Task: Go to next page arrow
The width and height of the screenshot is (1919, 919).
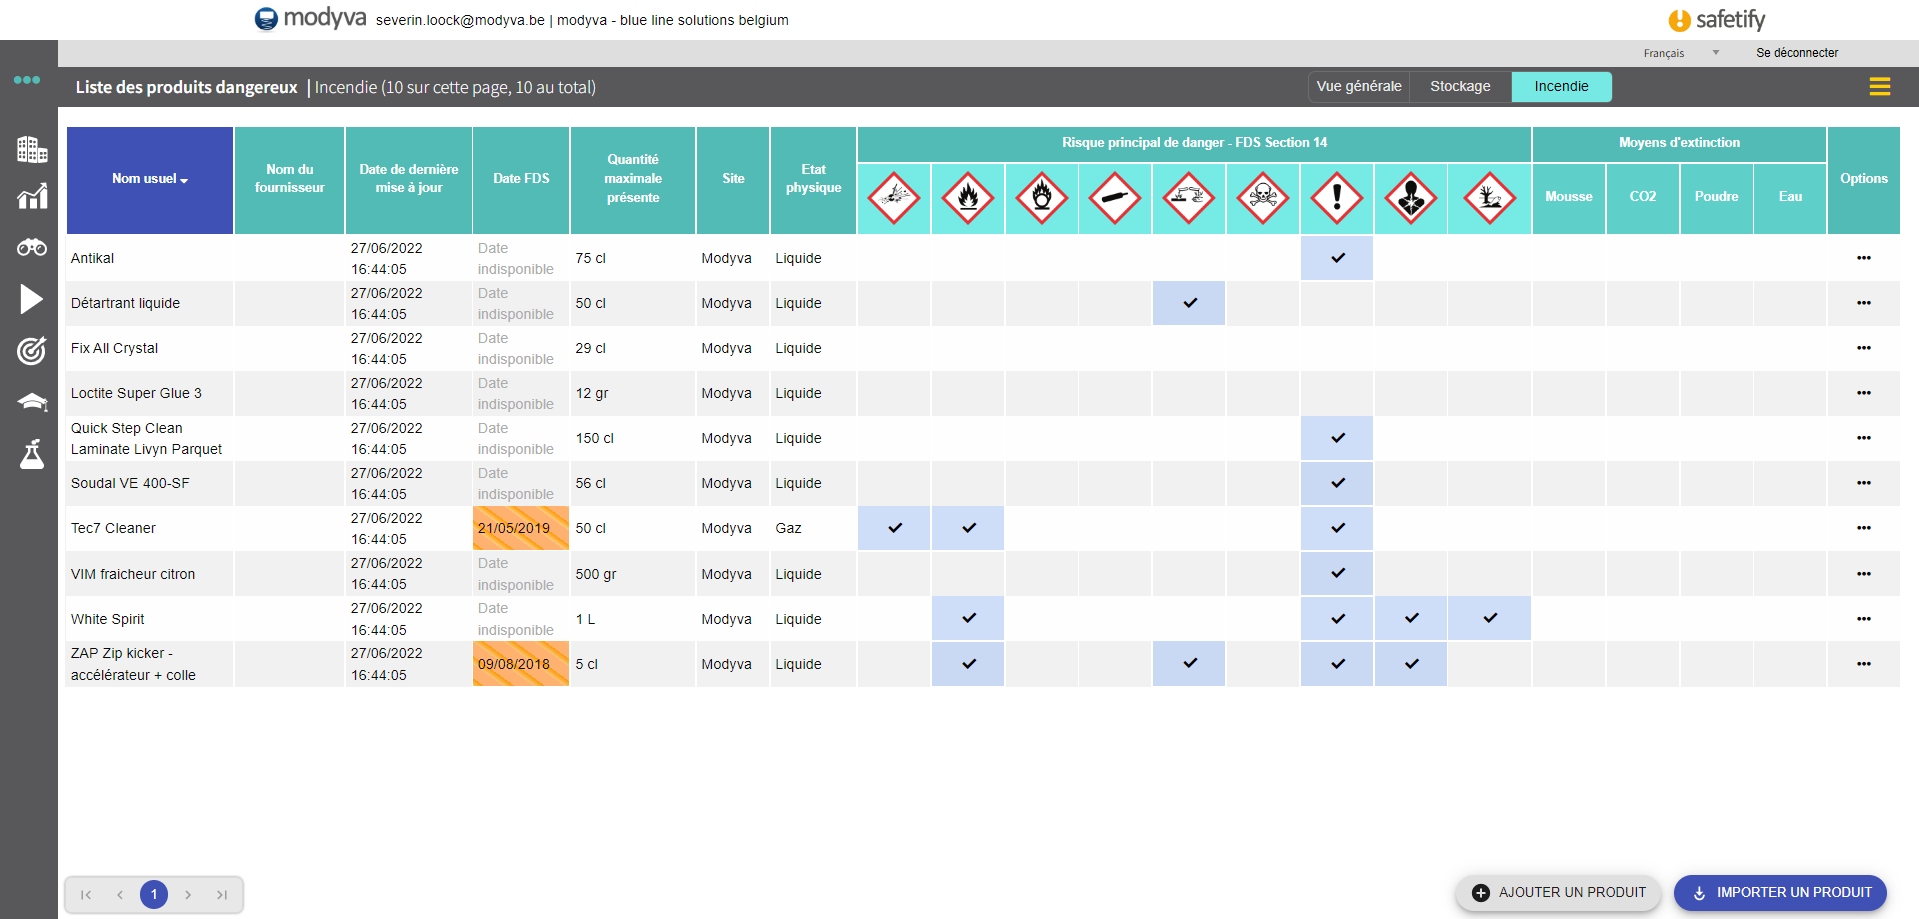Action: click(x=188, y=895)
